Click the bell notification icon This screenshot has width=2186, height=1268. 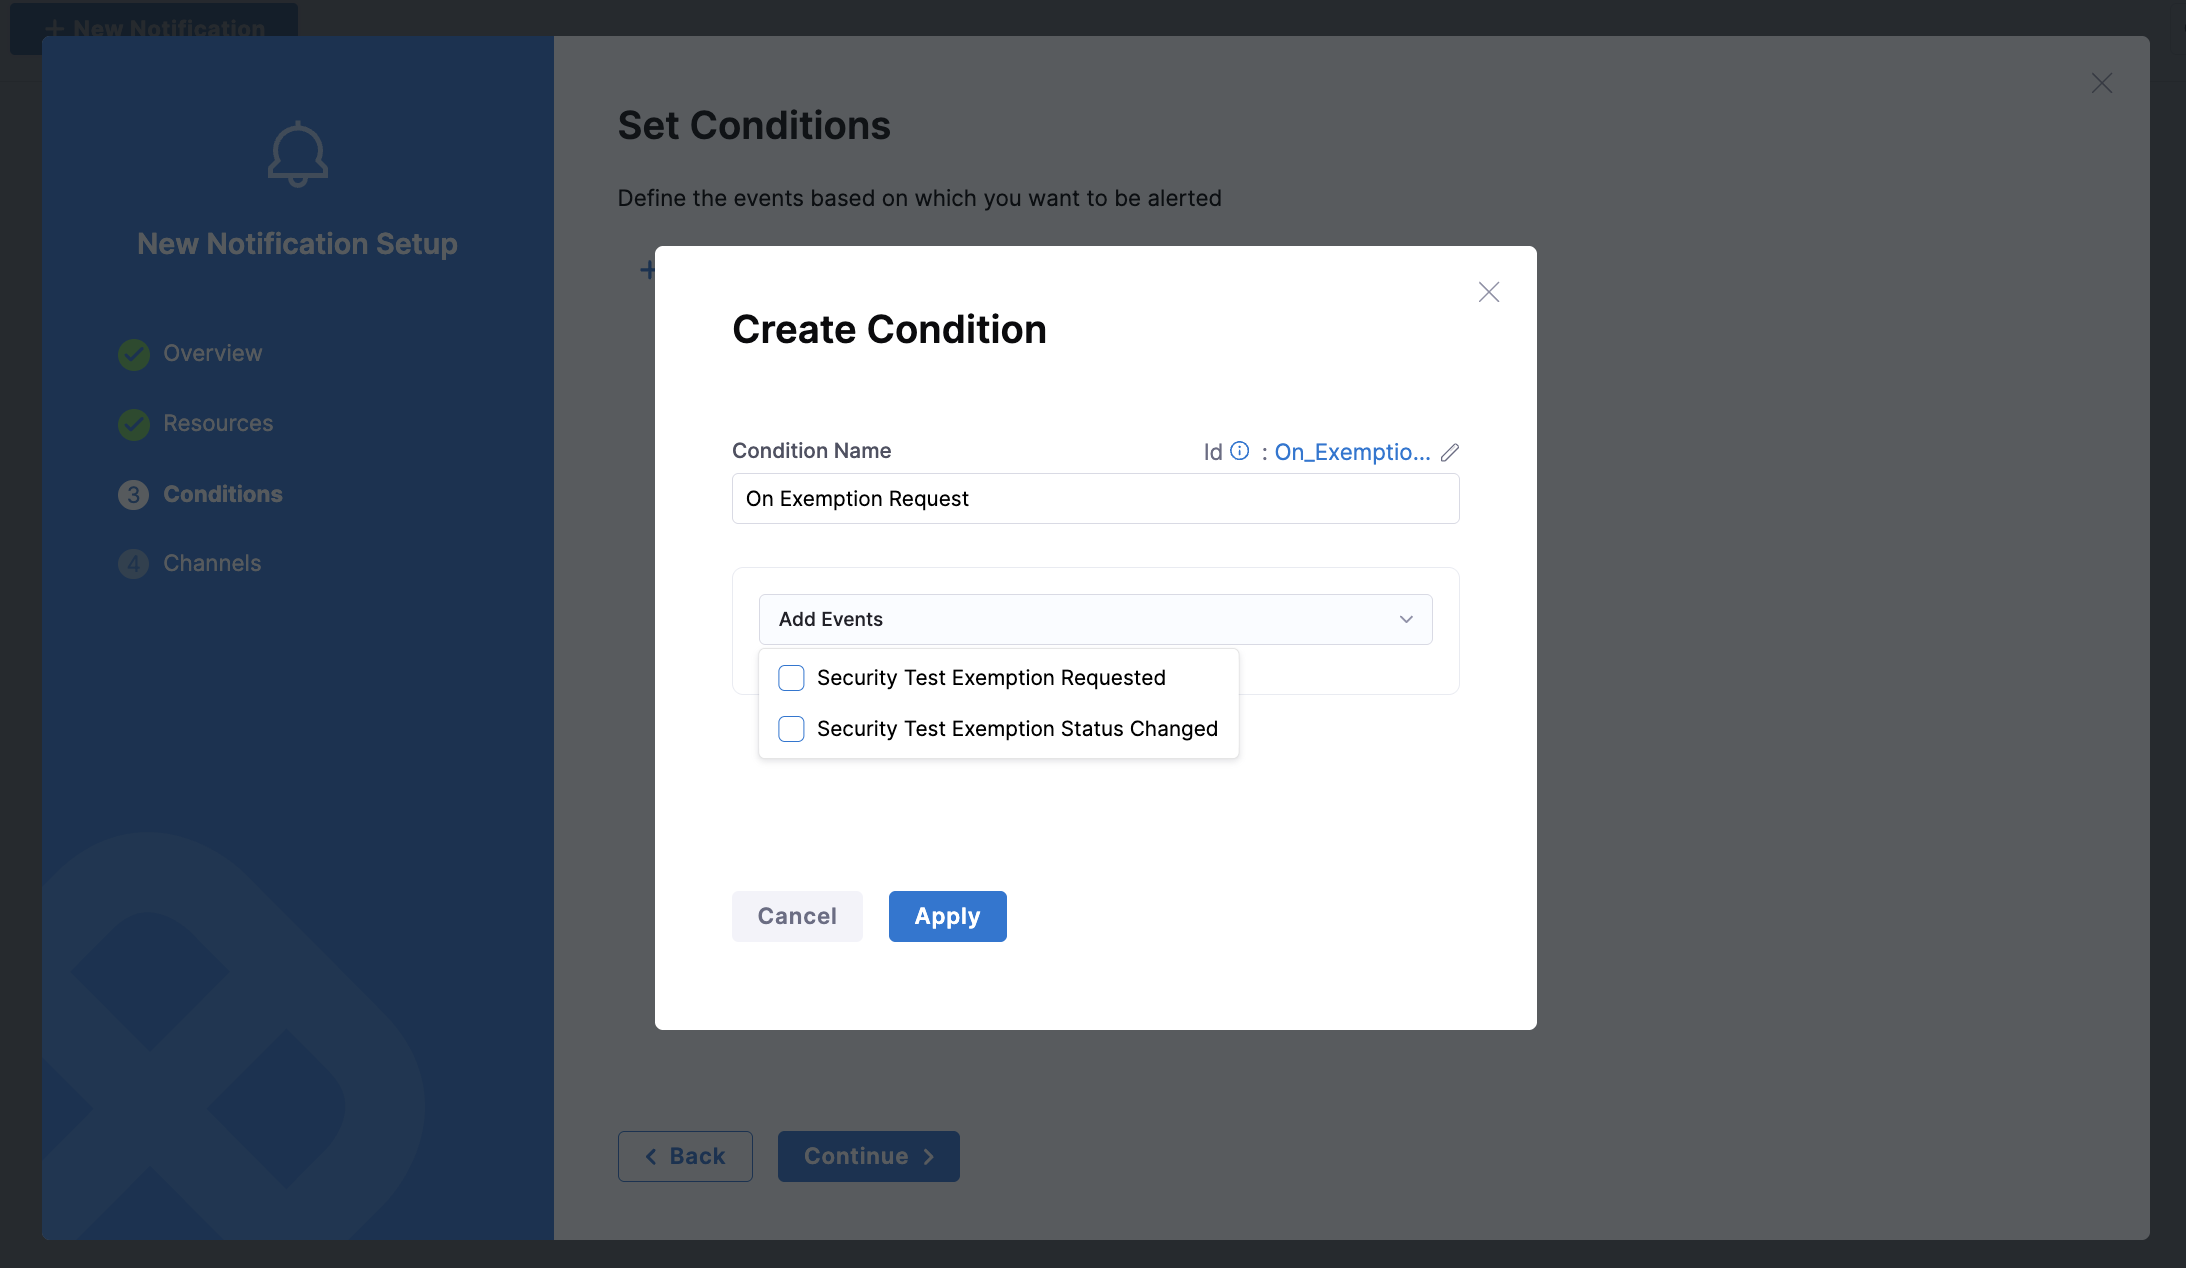(x=297, y=154)
